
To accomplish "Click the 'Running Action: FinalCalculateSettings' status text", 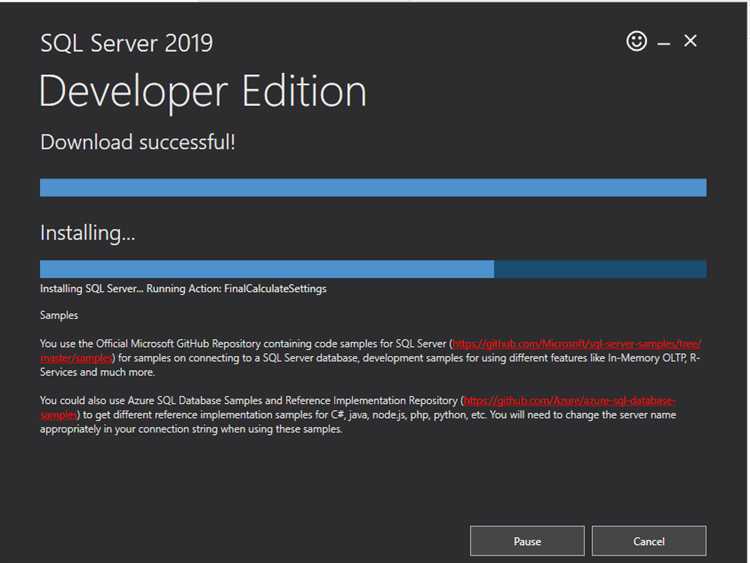I will click(x=237, y=289).
